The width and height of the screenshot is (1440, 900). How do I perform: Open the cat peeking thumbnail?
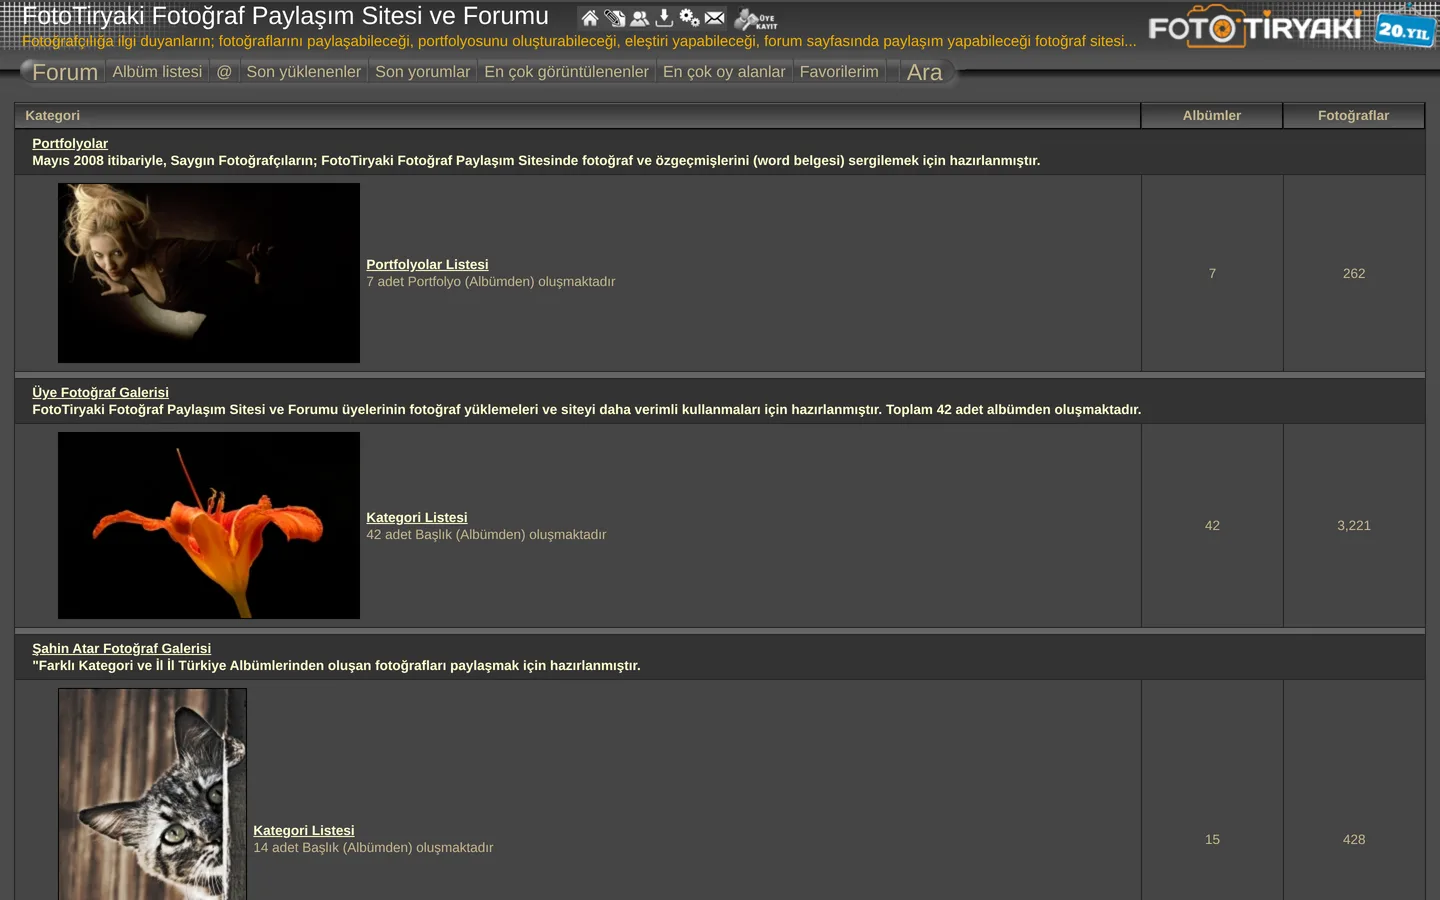pyautogui.click(x=152, y=794)
